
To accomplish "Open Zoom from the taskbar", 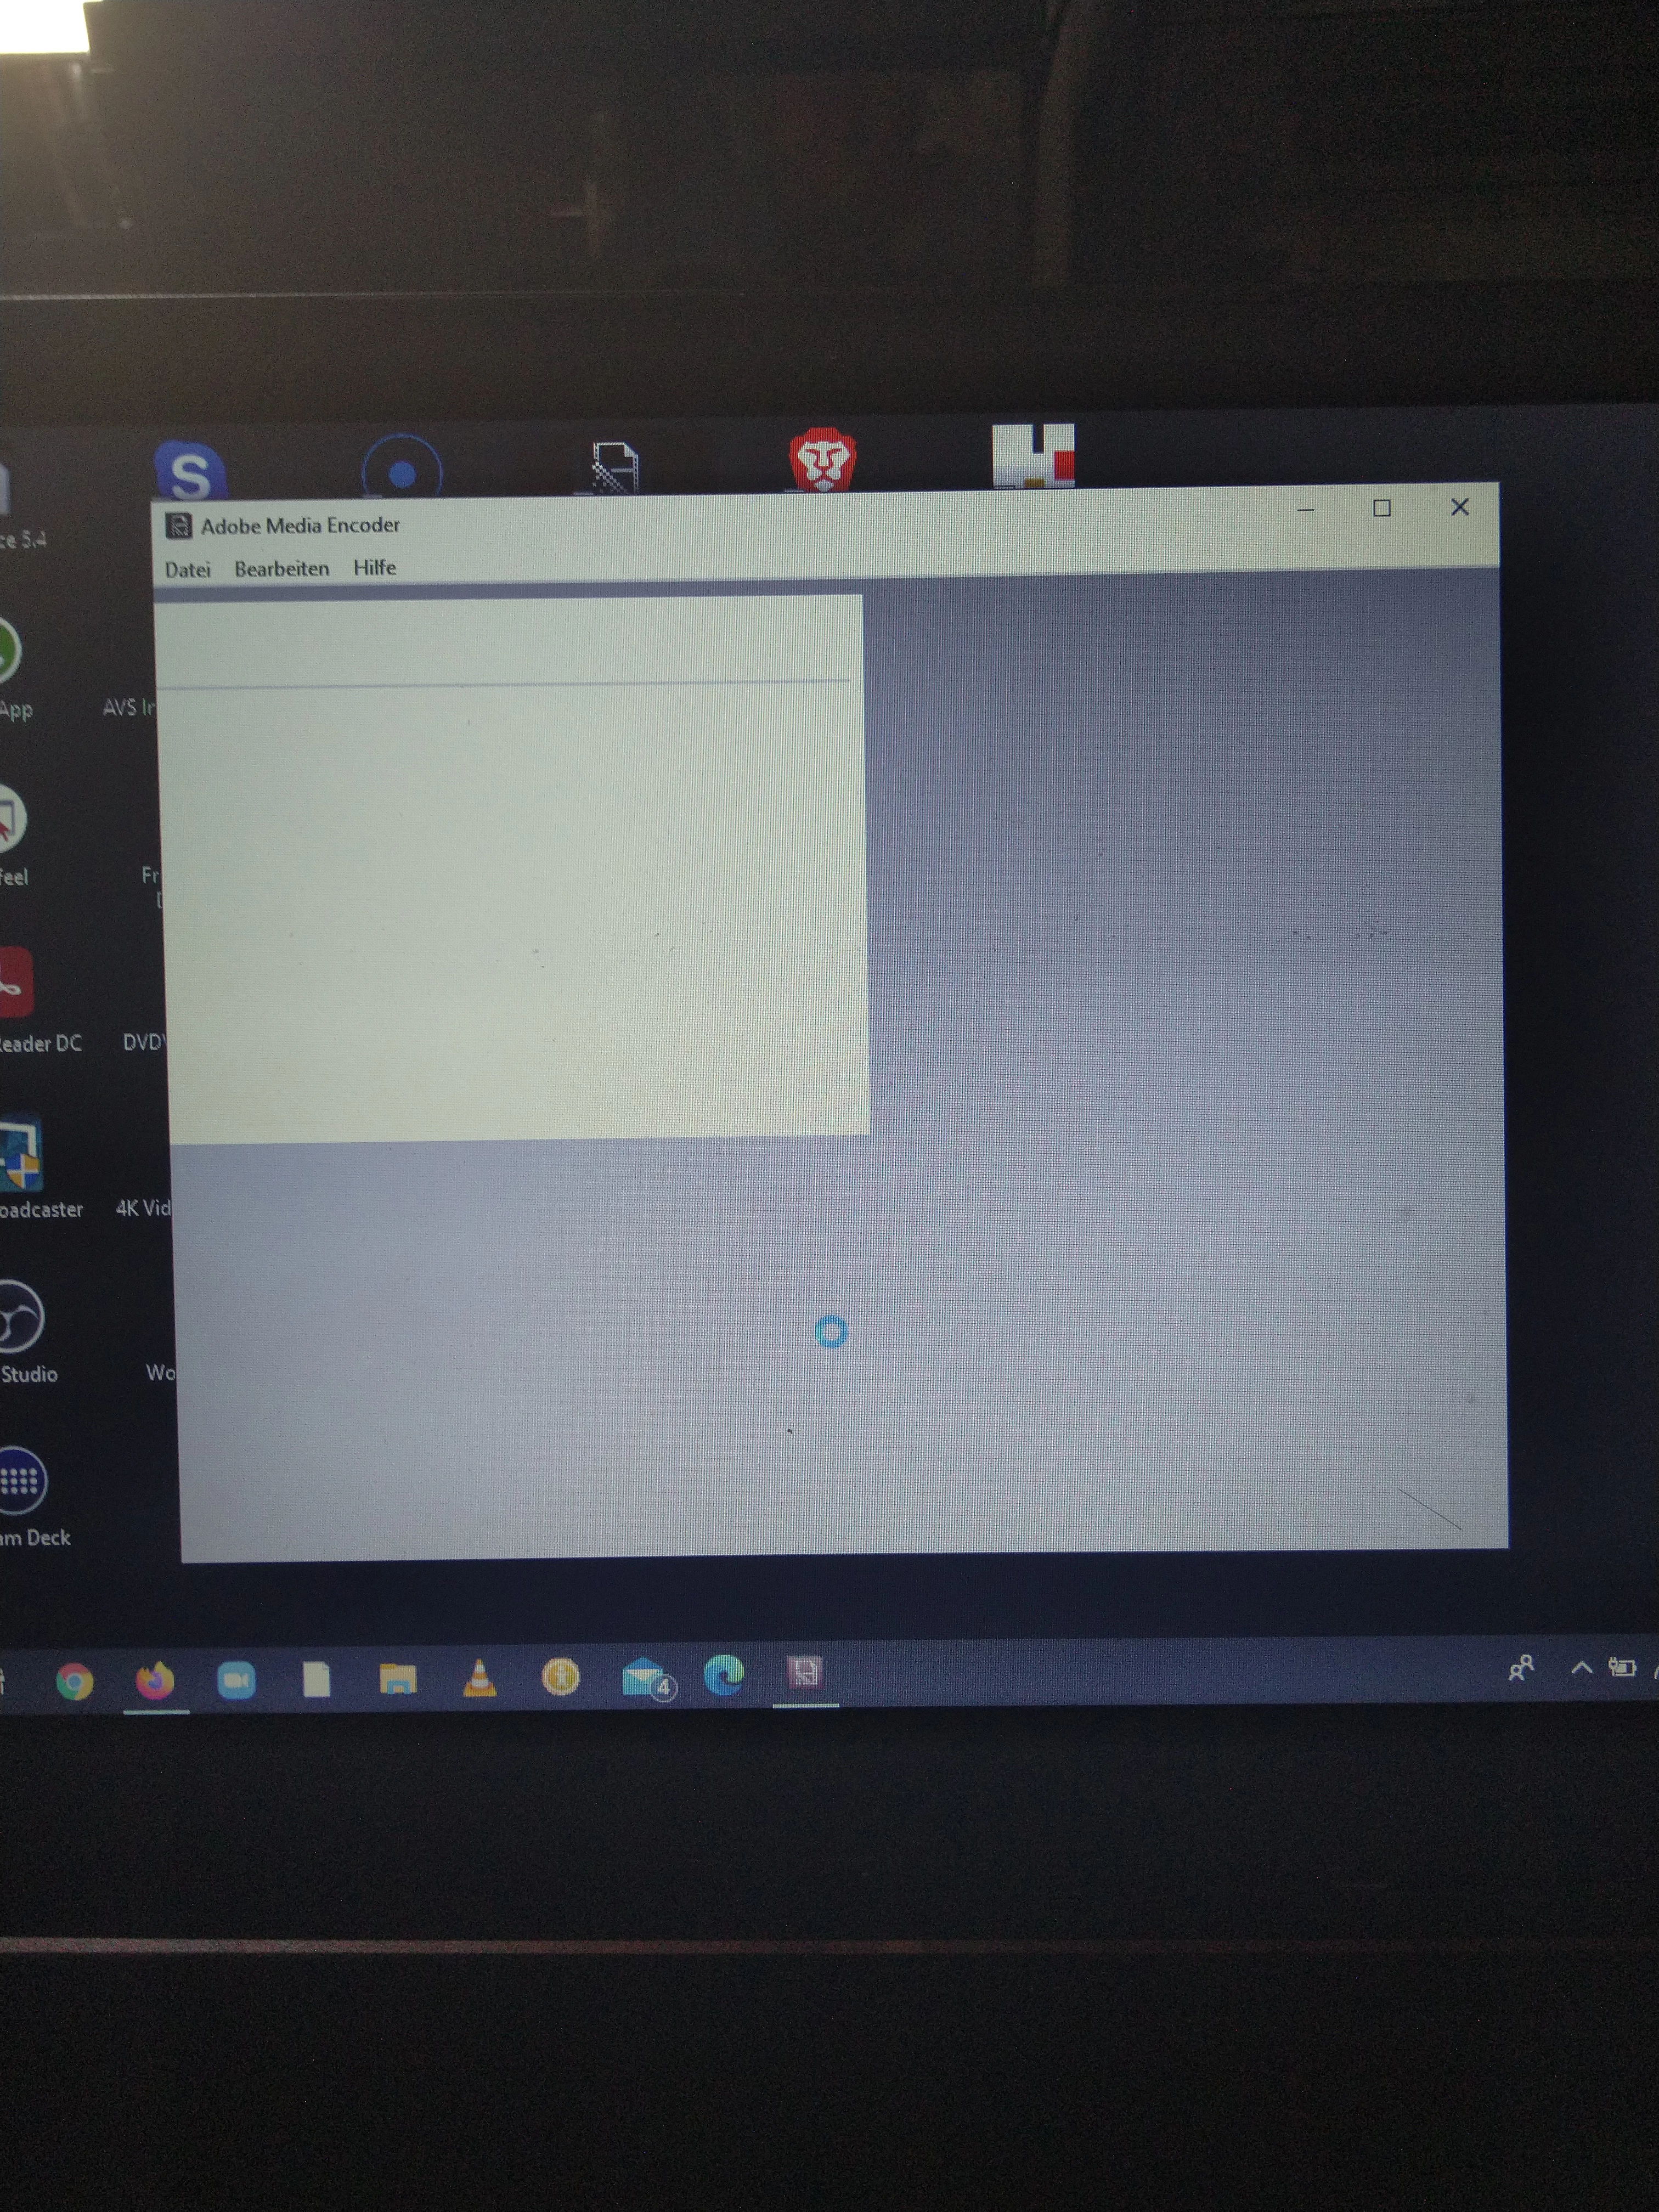I will (236, 1680).
